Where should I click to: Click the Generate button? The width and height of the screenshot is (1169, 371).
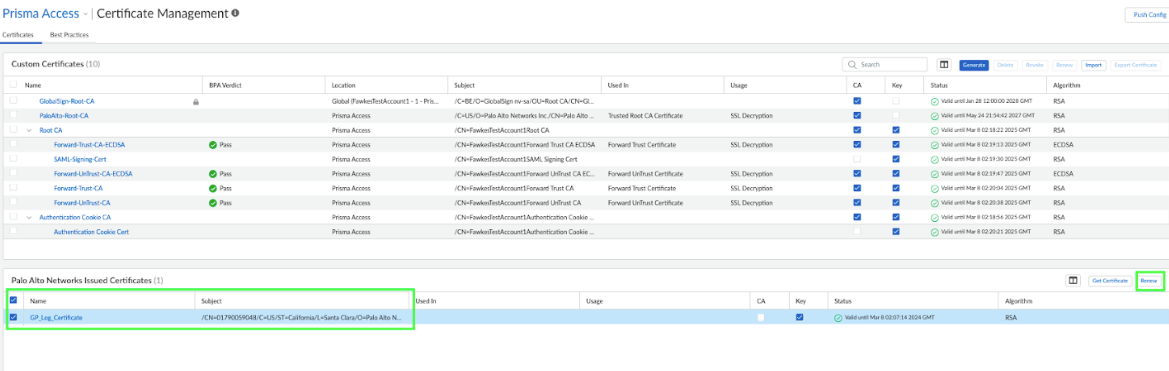pyautogui.click(x=974, y=65)
